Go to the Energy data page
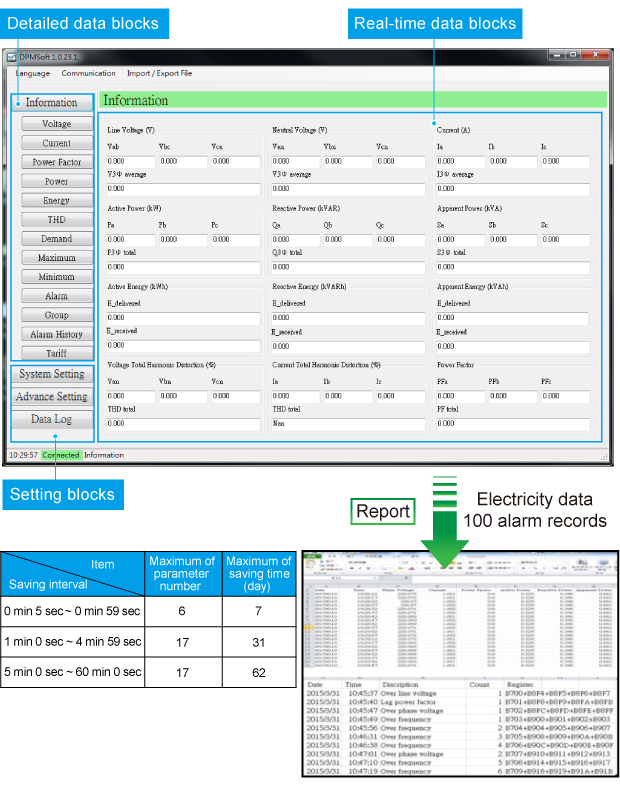The height and width of the screenshot is (793, 620). click(56, 201)
